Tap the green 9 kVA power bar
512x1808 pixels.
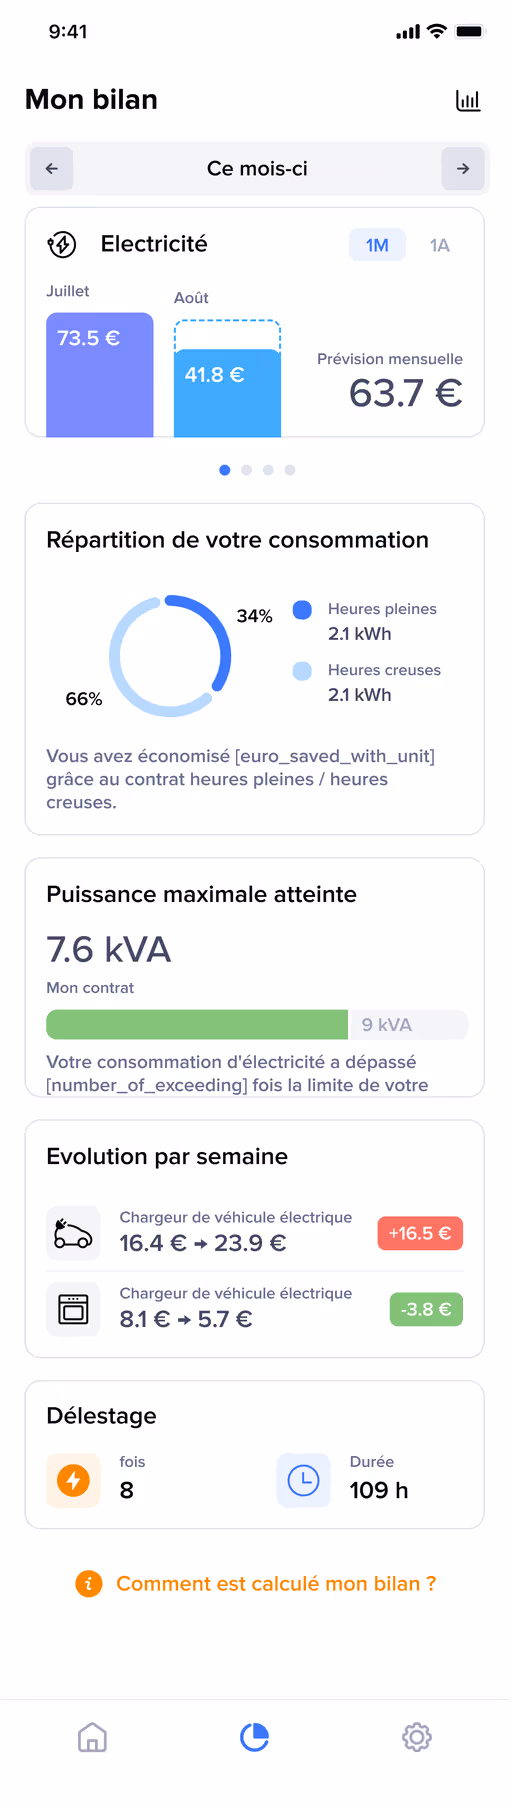197,1025
